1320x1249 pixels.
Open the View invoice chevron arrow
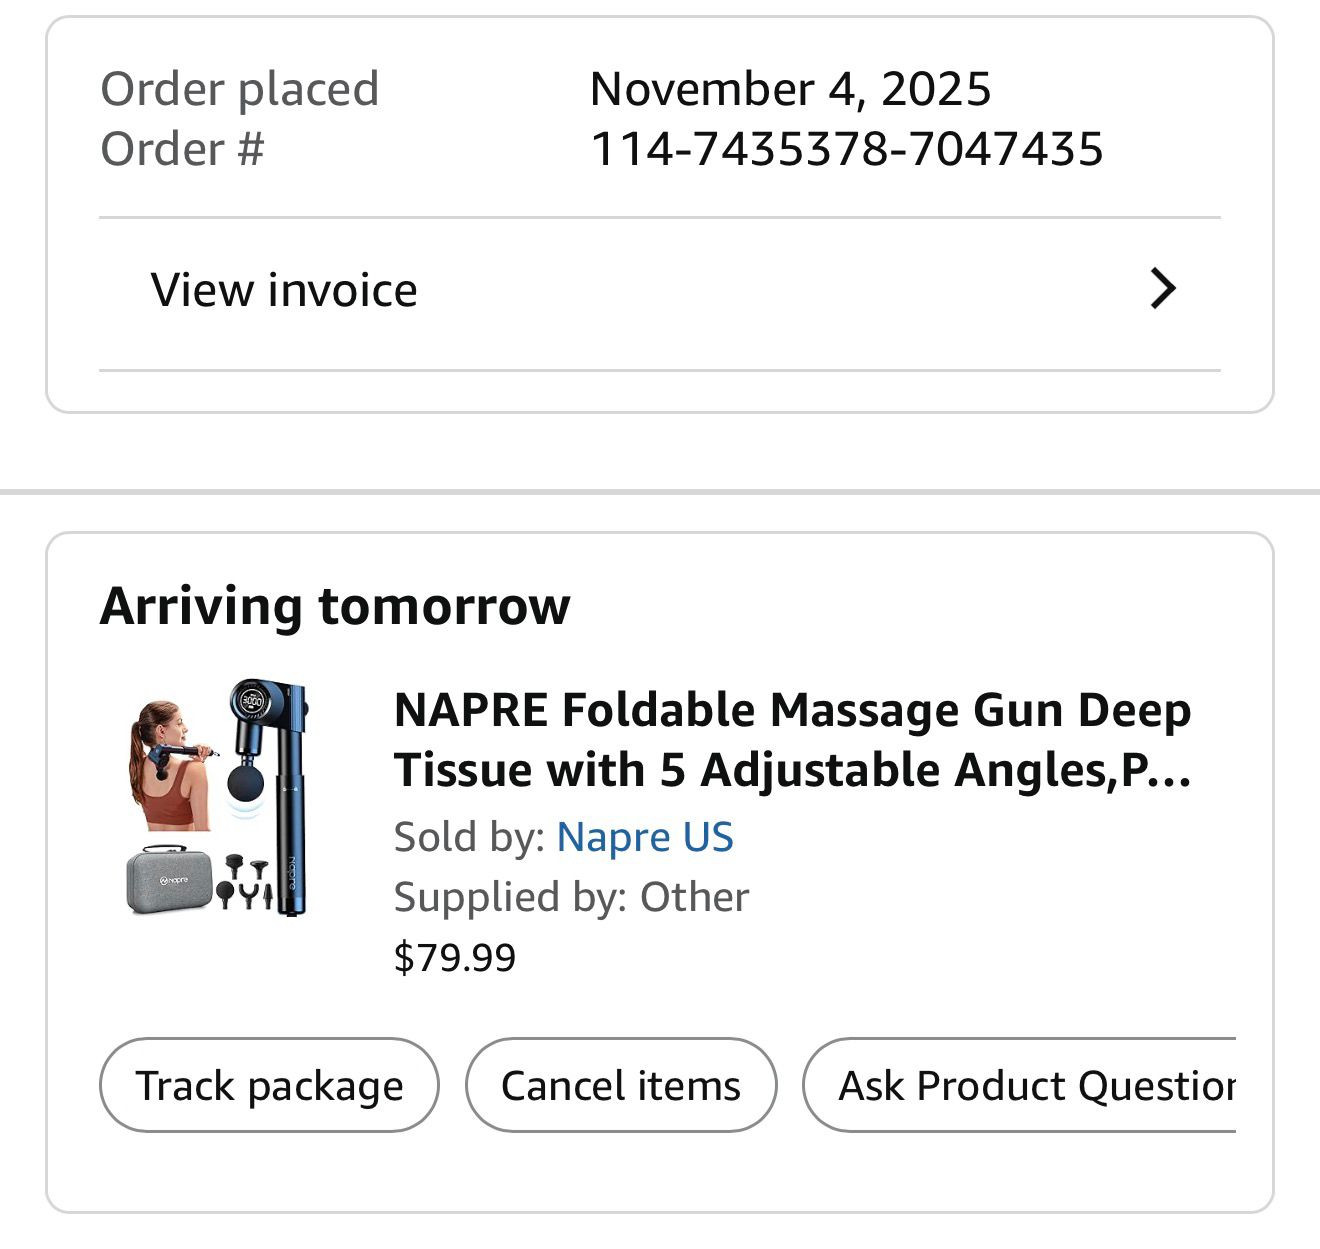click(x=1162, y=289)
